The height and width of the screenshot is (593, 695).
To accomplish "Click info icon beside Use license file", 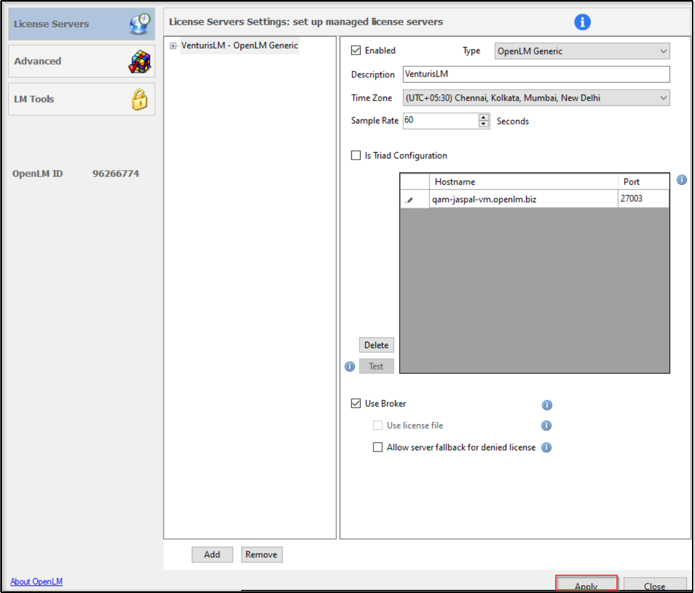I will click(x=547, y=426).
